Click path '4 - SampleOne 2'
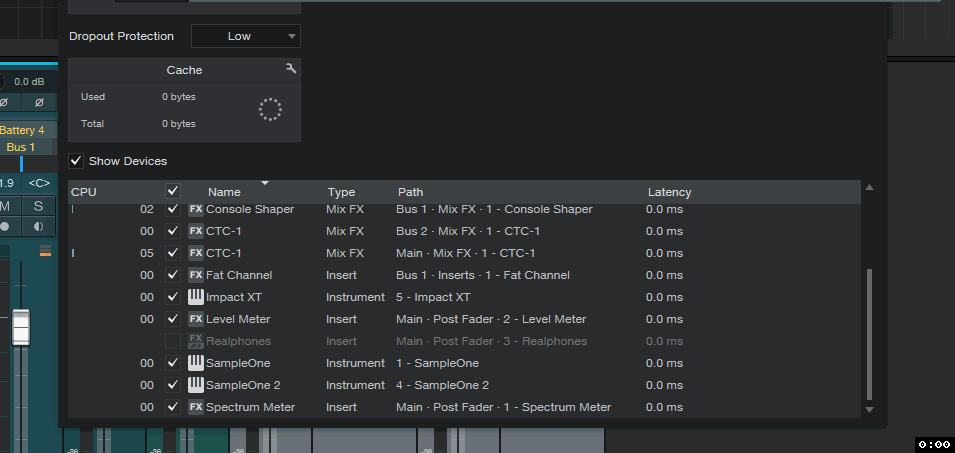The height and width of the screenshot is (453, 955). tap(442, 385)
